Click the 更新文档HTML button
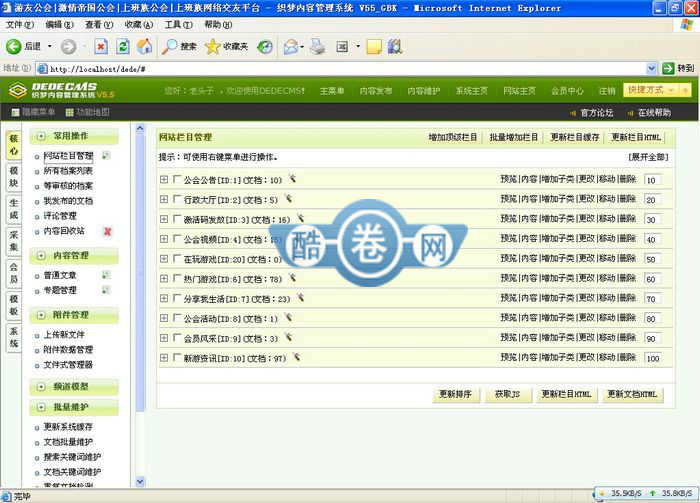 [x=633, y=394]
